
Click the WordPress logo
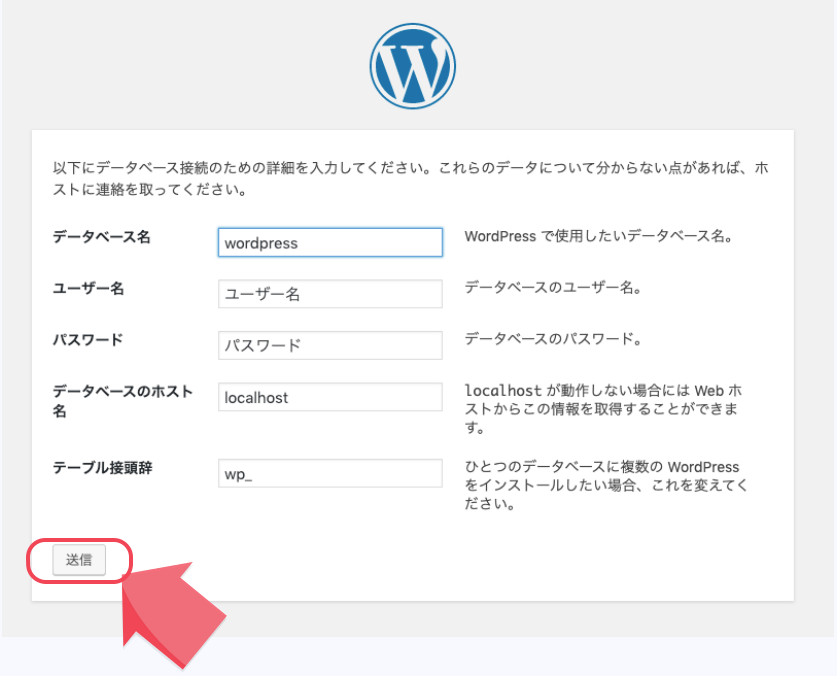413,66
